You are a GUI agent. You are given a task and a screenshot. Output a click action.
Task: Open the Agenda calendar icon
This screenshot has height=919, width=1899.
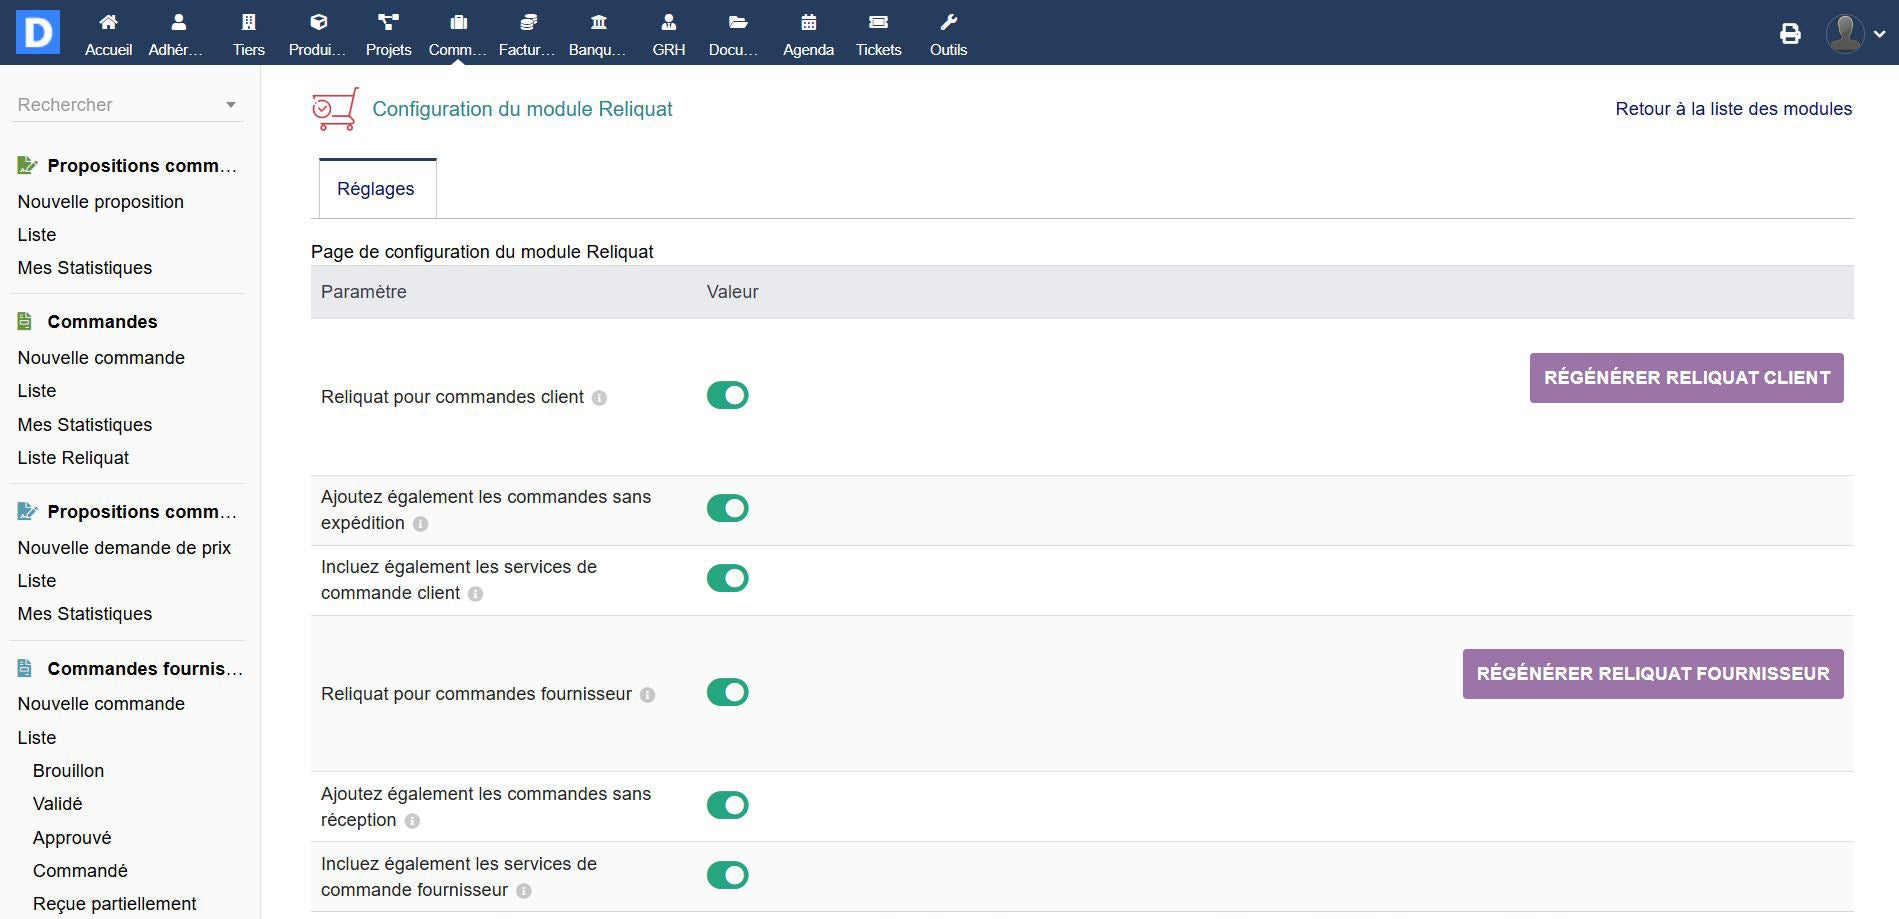pos(808,23)
